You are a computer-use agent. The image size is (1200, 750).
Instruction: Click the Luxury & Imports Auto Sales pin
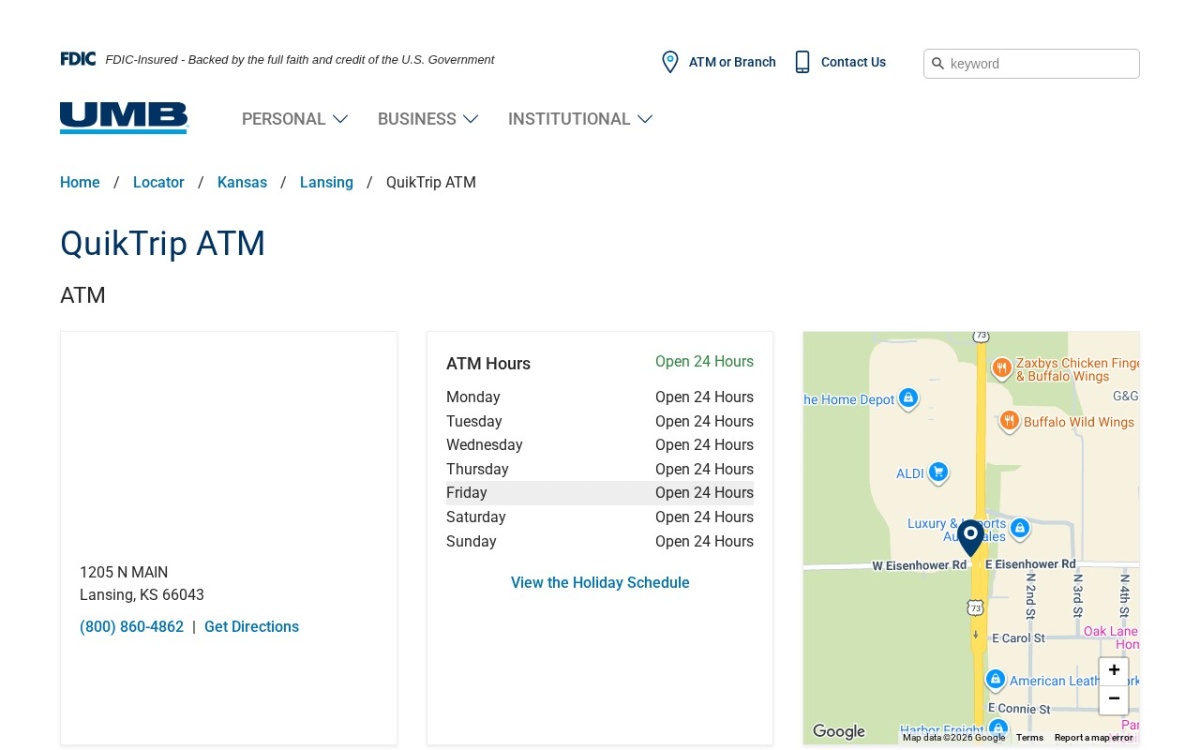1019,527
